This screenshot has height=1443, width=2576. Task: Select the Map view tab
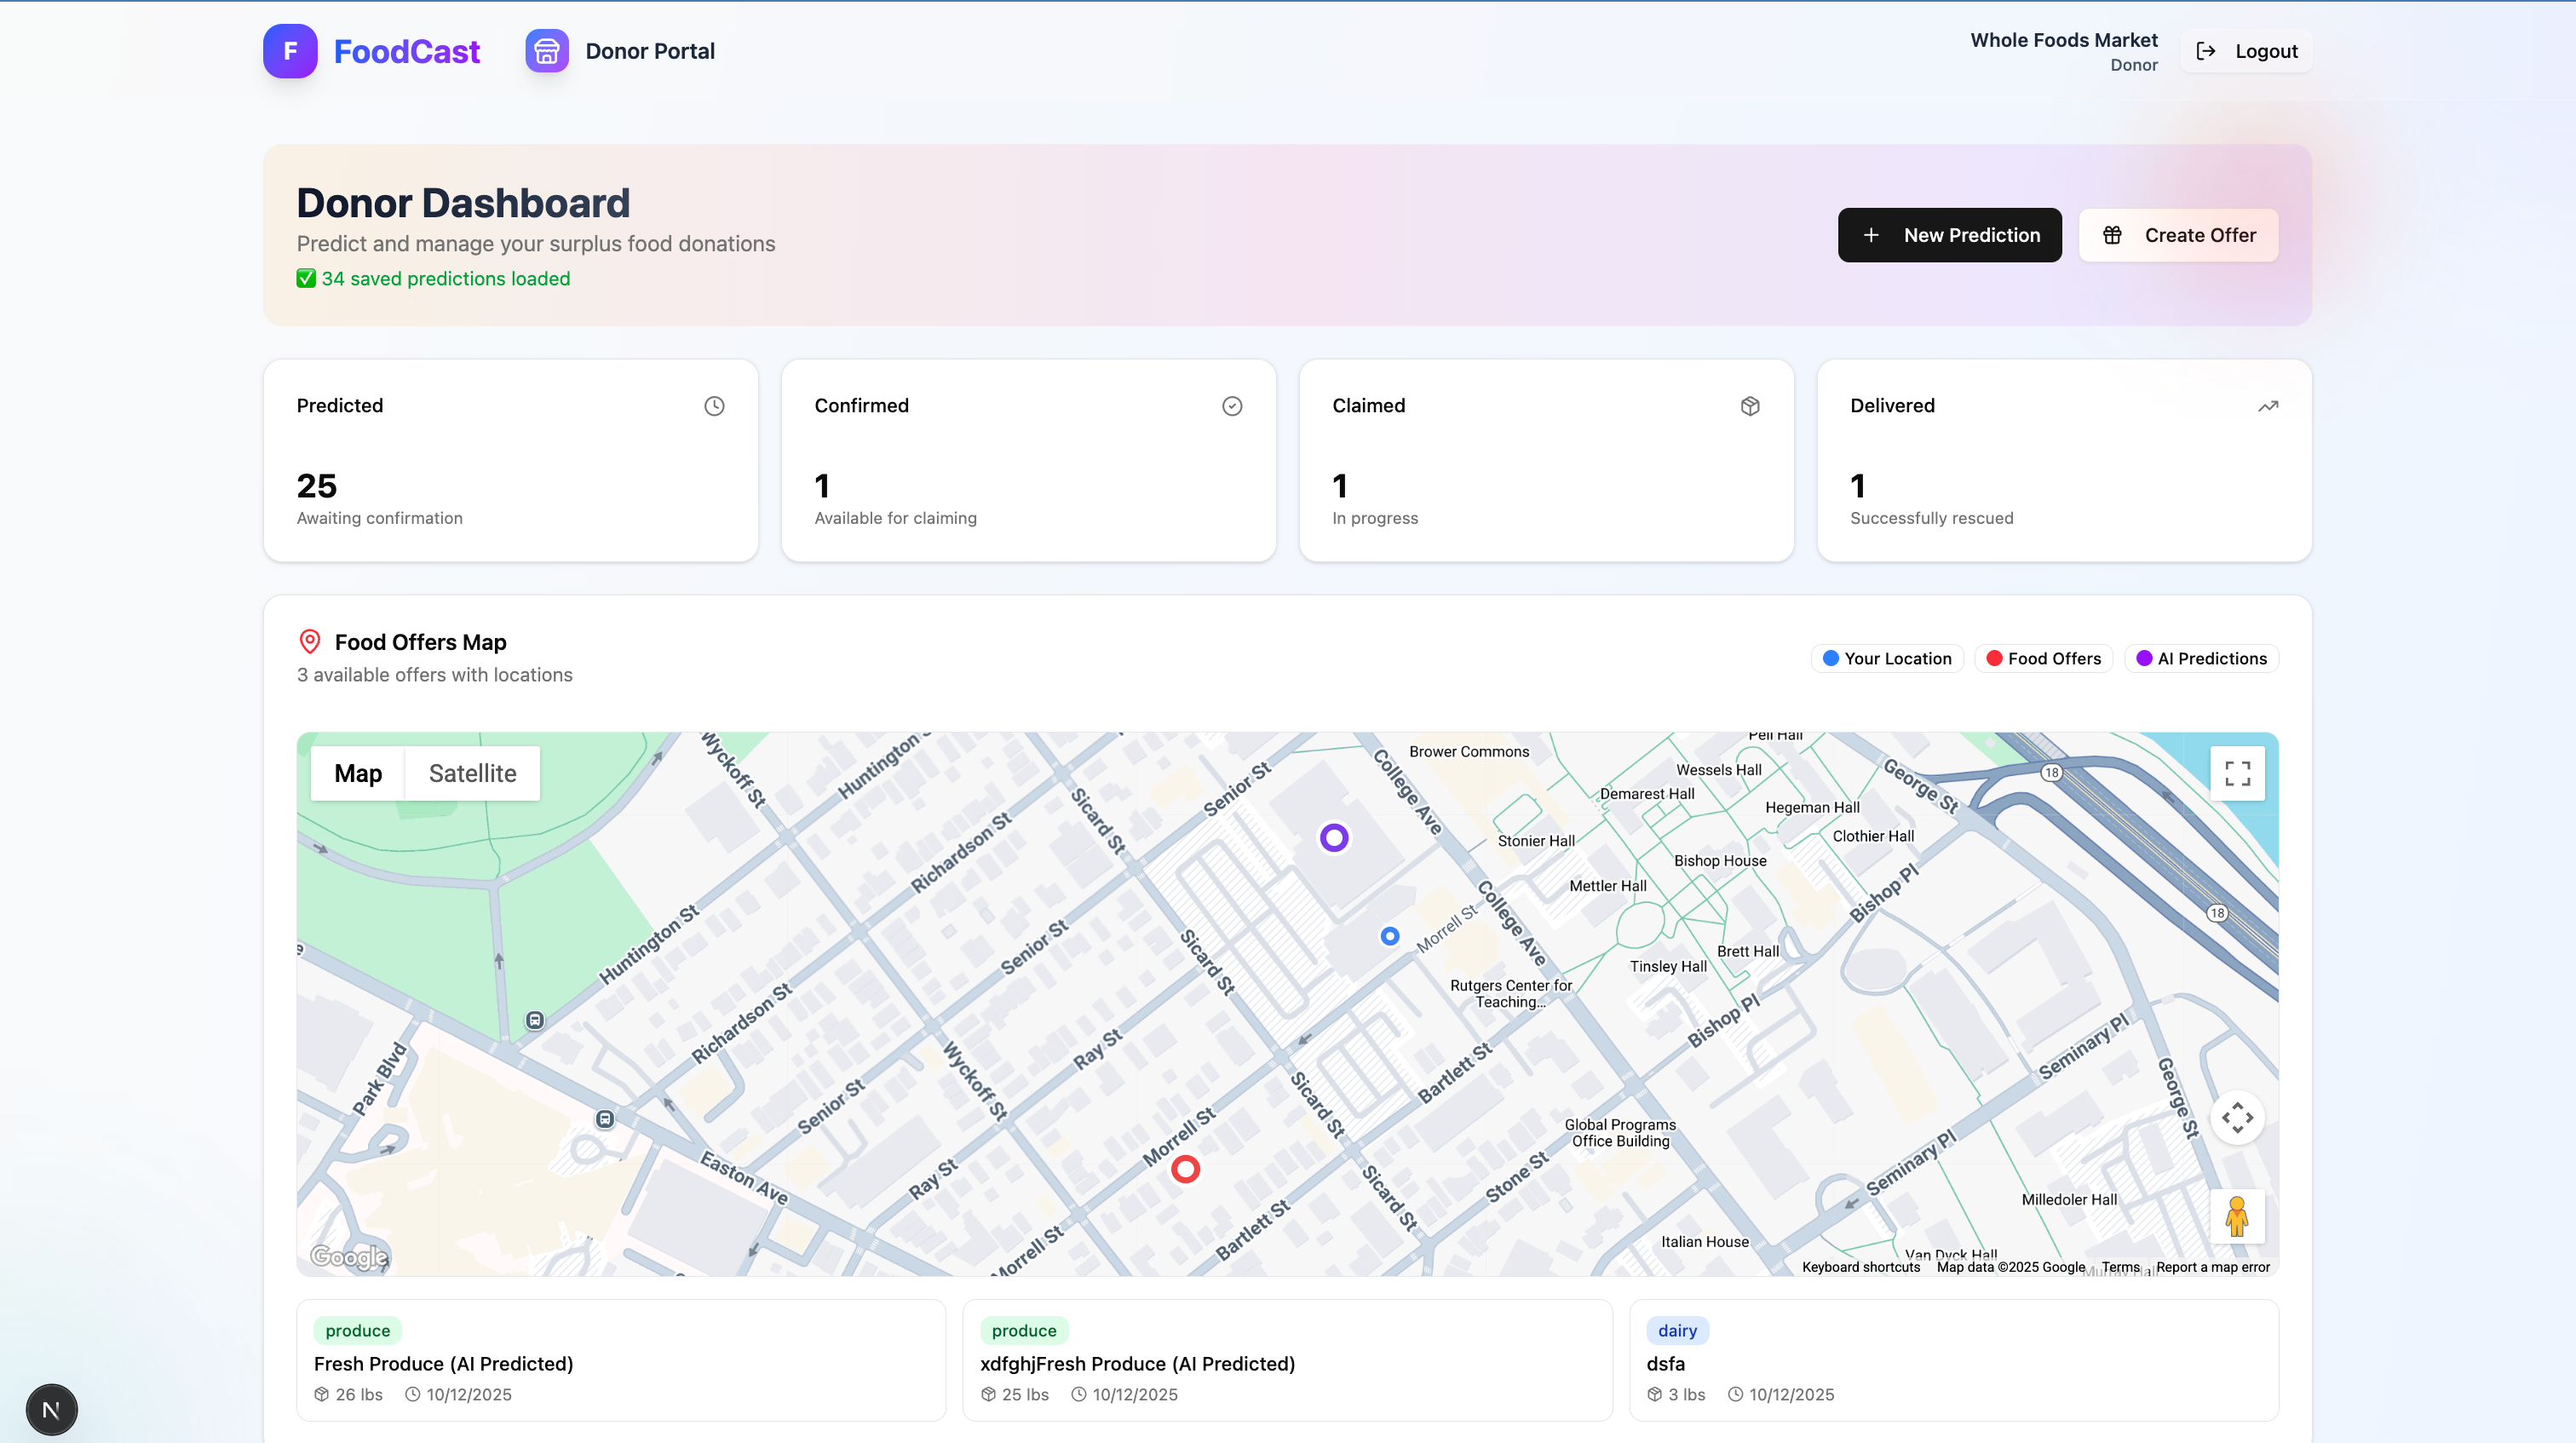[358, 773]
